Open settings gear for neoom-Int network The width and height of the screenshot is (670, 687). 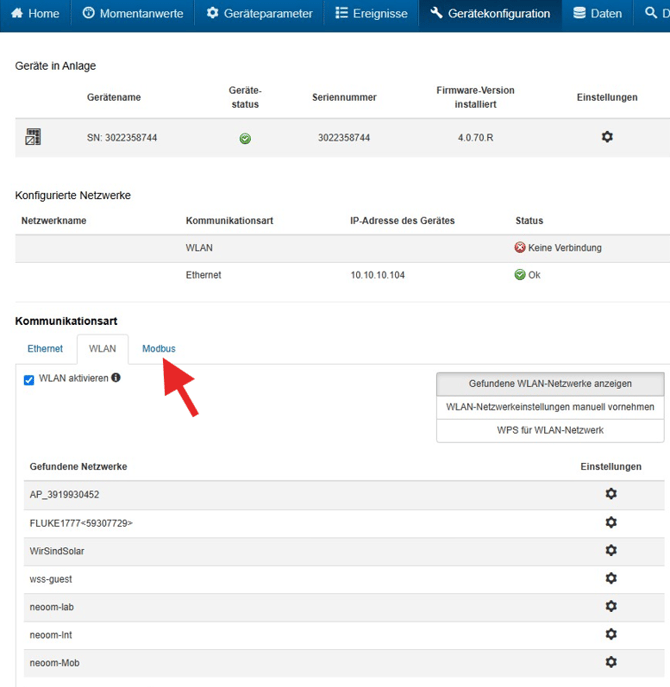(611, 634)
